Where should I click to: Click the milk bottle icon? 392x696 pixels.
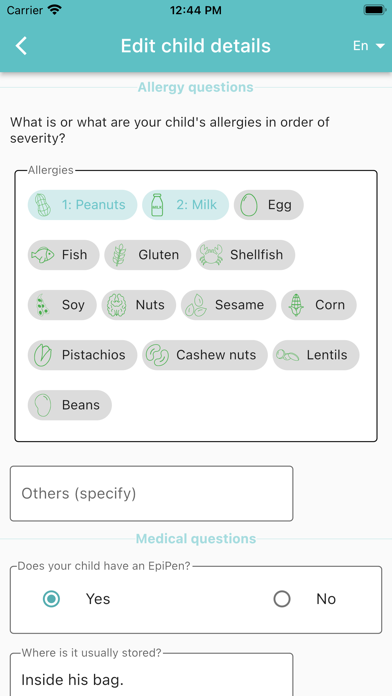(x=157, y=205)
